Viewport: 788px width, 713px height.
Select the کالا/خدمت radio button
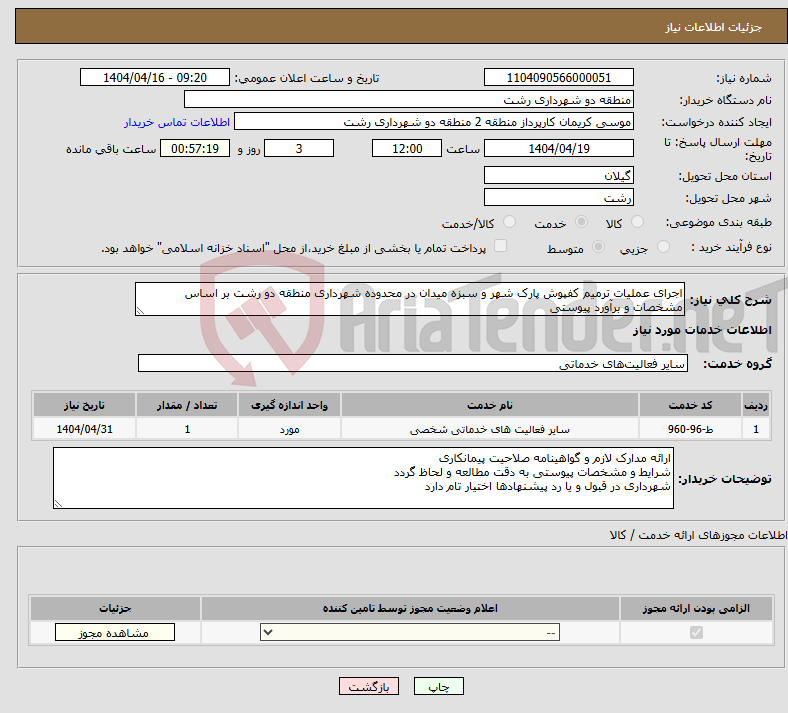(x=510, y=222)
